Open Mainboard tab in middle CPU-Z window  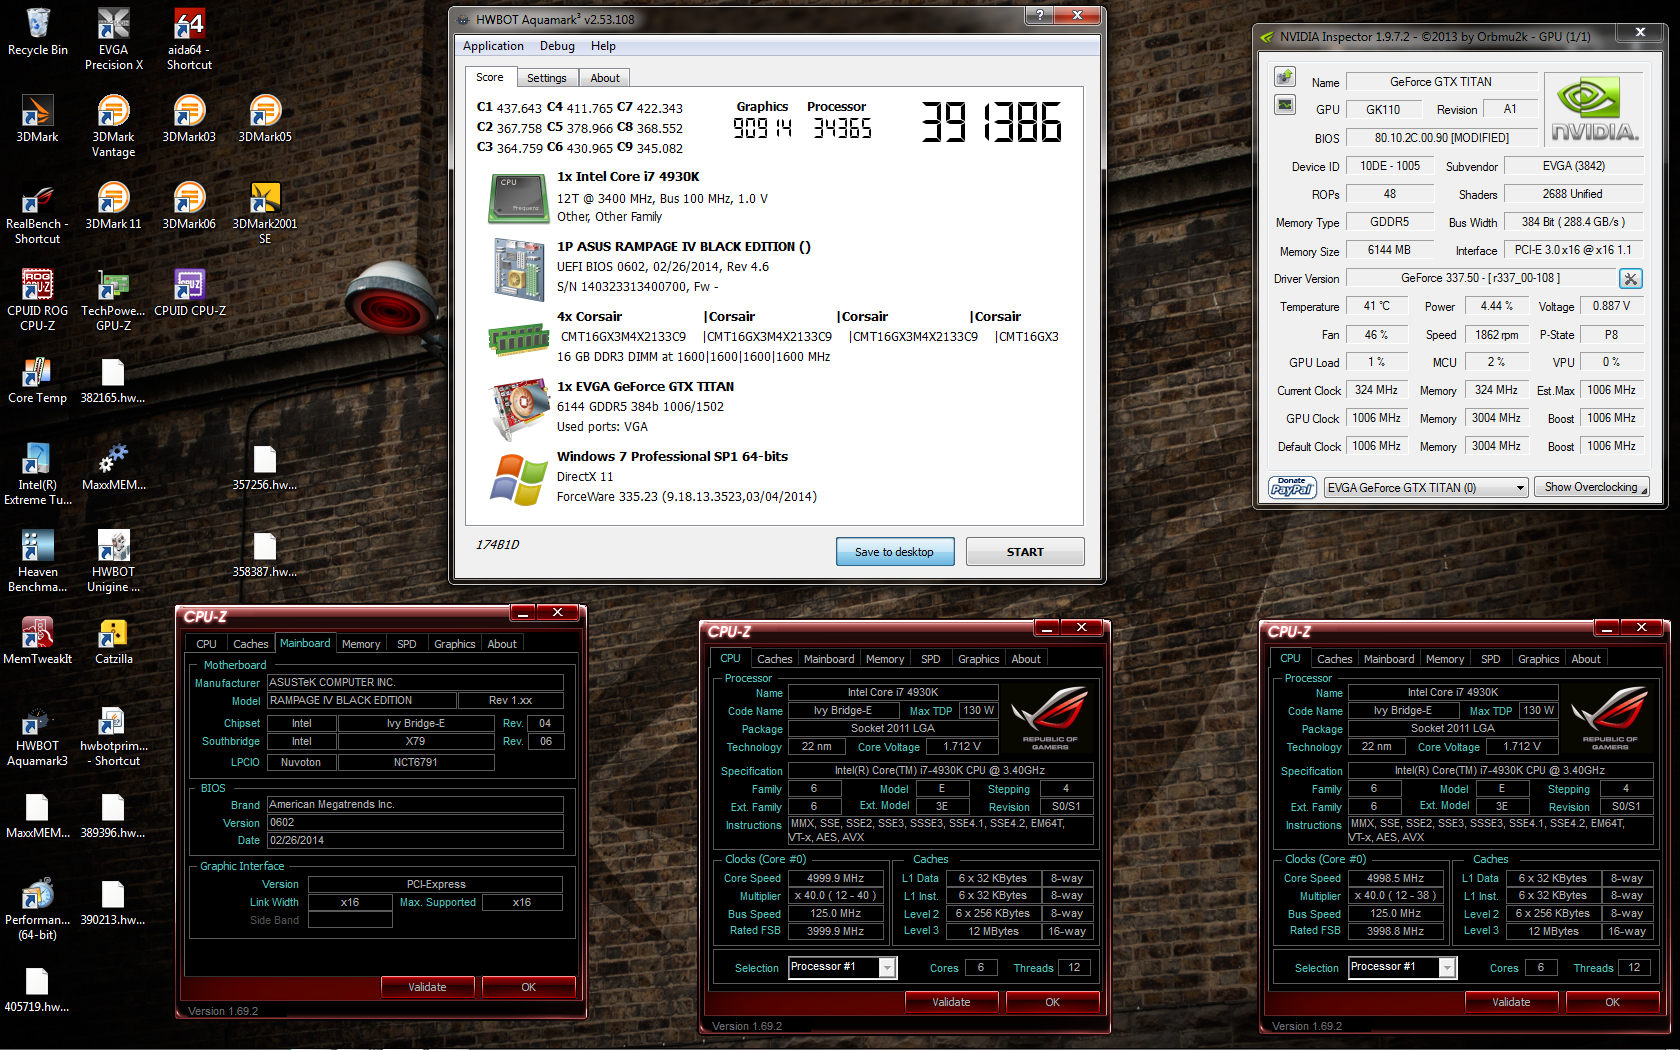point(829,659)
